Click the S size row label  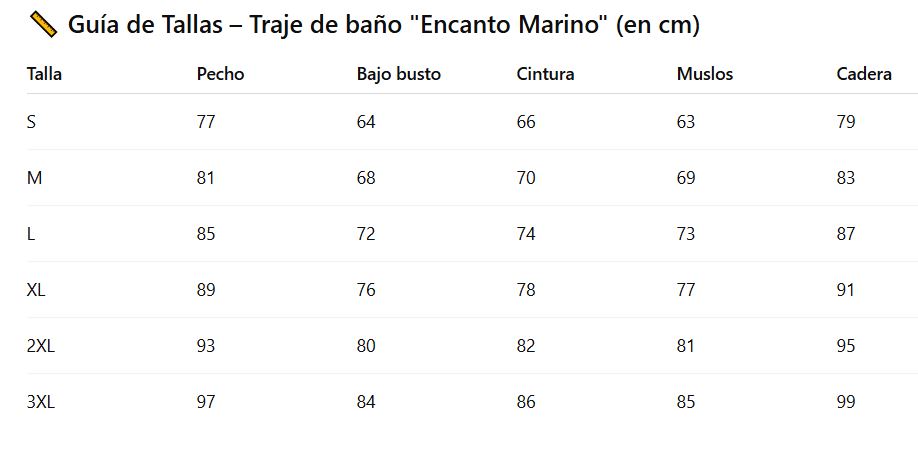[x=32, y=122]
